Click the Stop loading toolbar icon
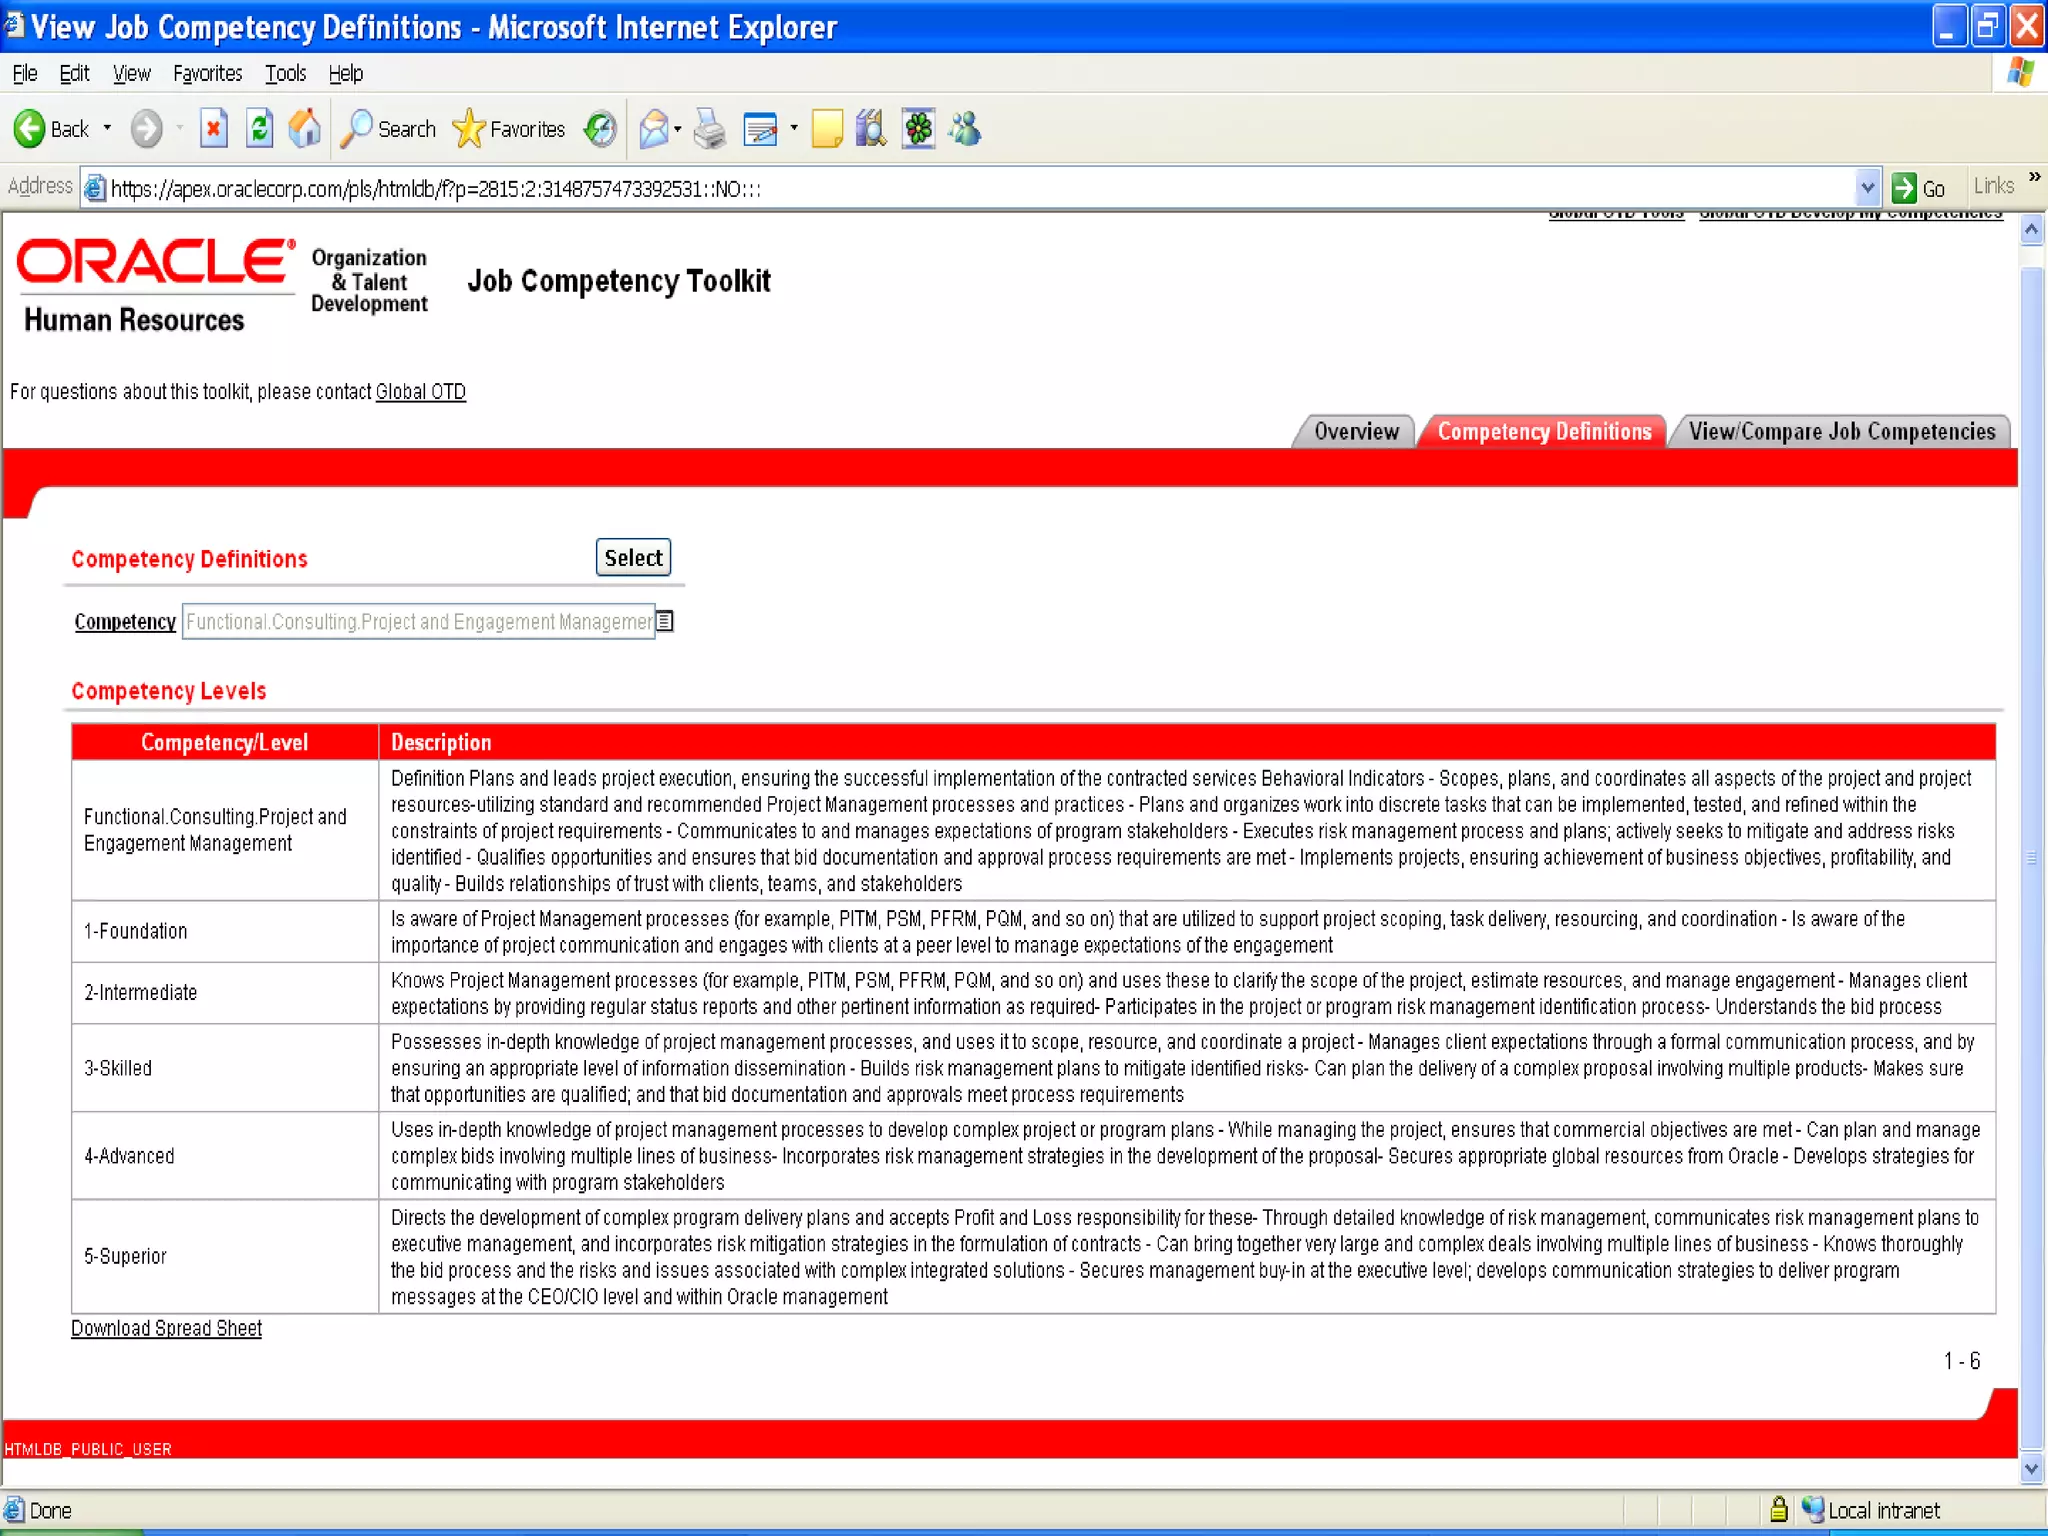Image resolution: width=2048 pixels, height=1536 pixels. coord(213,129)
